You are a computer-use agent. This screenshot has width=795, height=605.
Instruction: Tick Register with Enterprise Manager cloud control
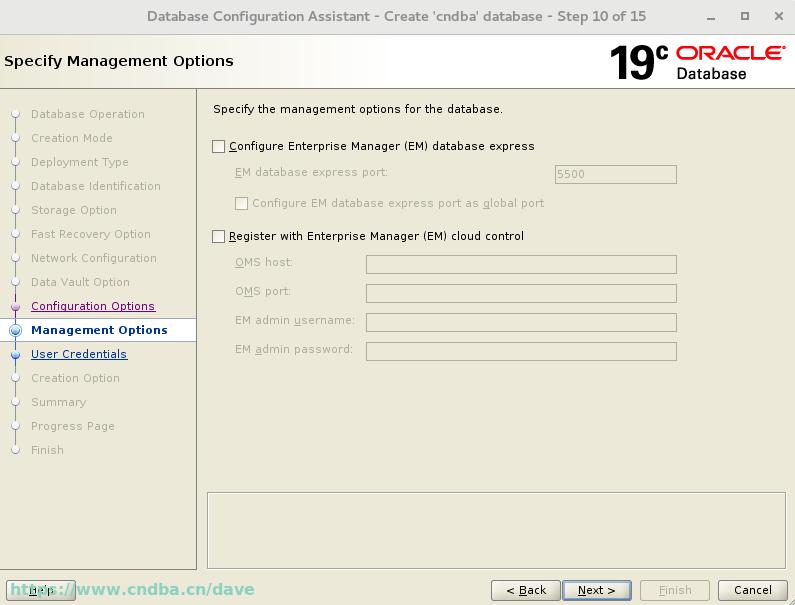point(219,236)
